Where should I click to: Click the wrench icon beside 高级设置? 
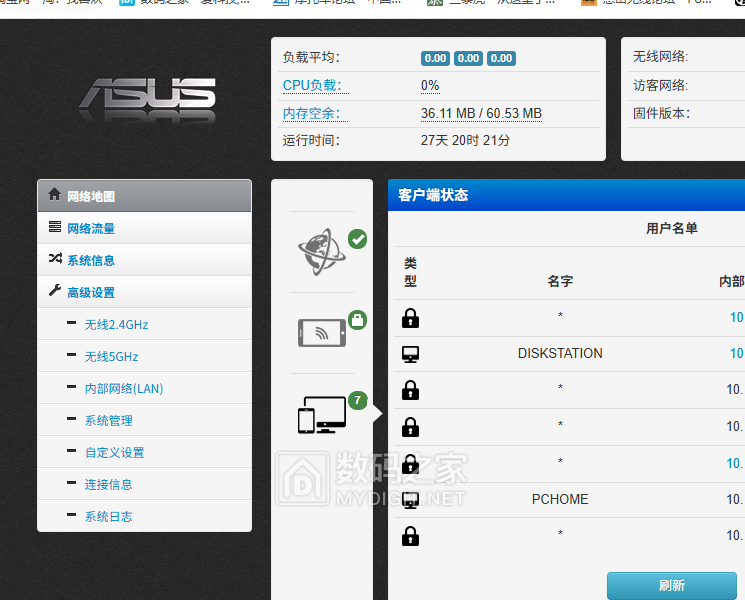pos(55,290)
